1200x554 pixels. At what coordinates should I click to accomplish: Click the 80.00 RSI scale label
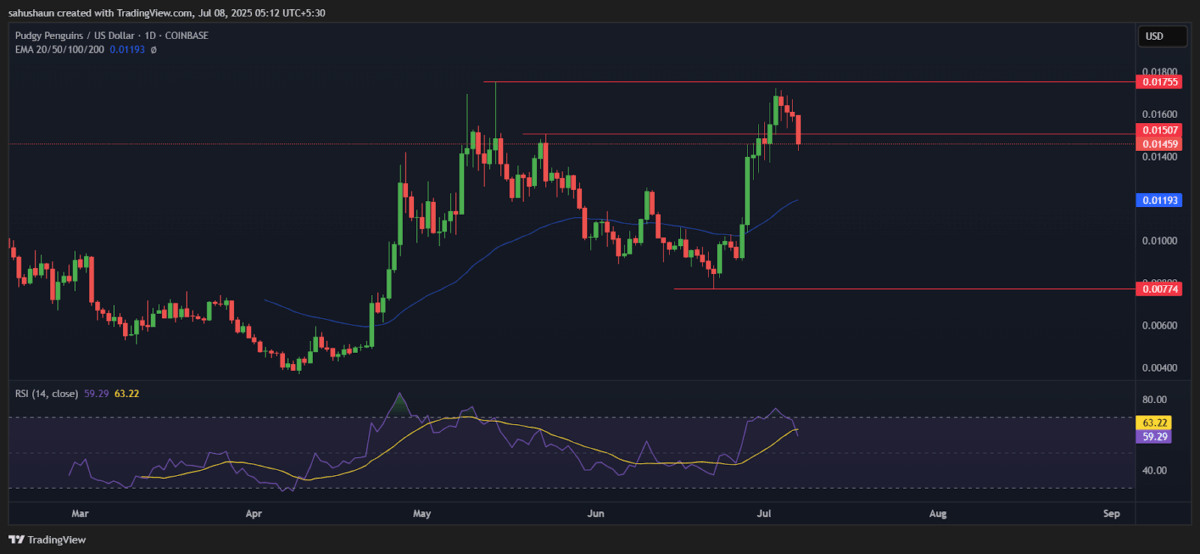[1154, 400]
